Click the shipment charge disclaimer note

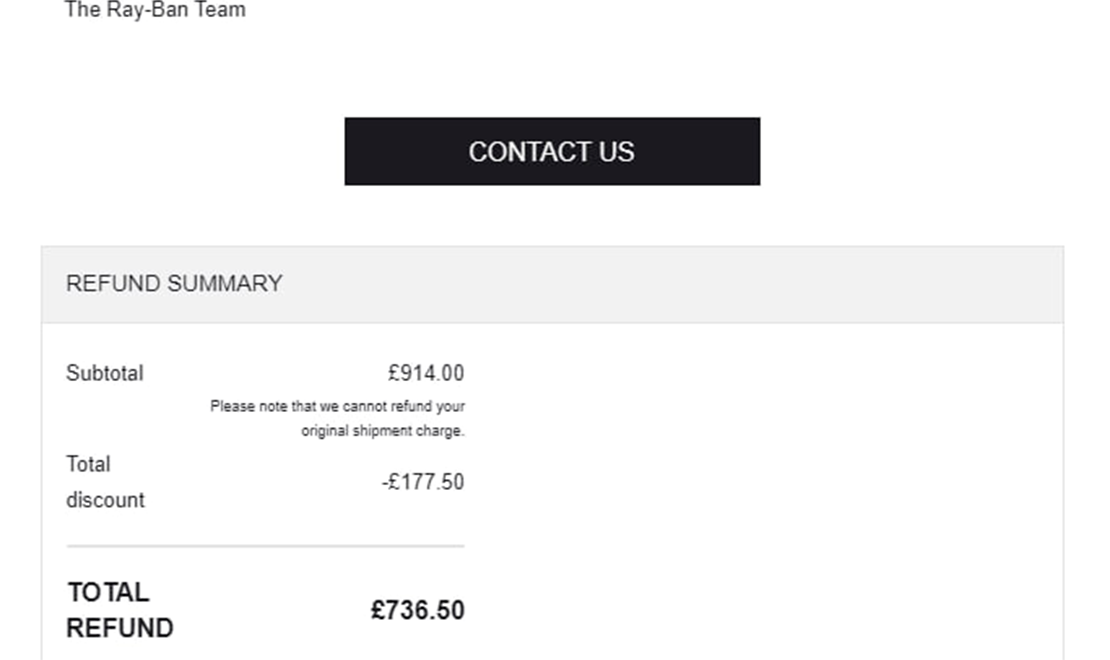click(x=338, y=418)
